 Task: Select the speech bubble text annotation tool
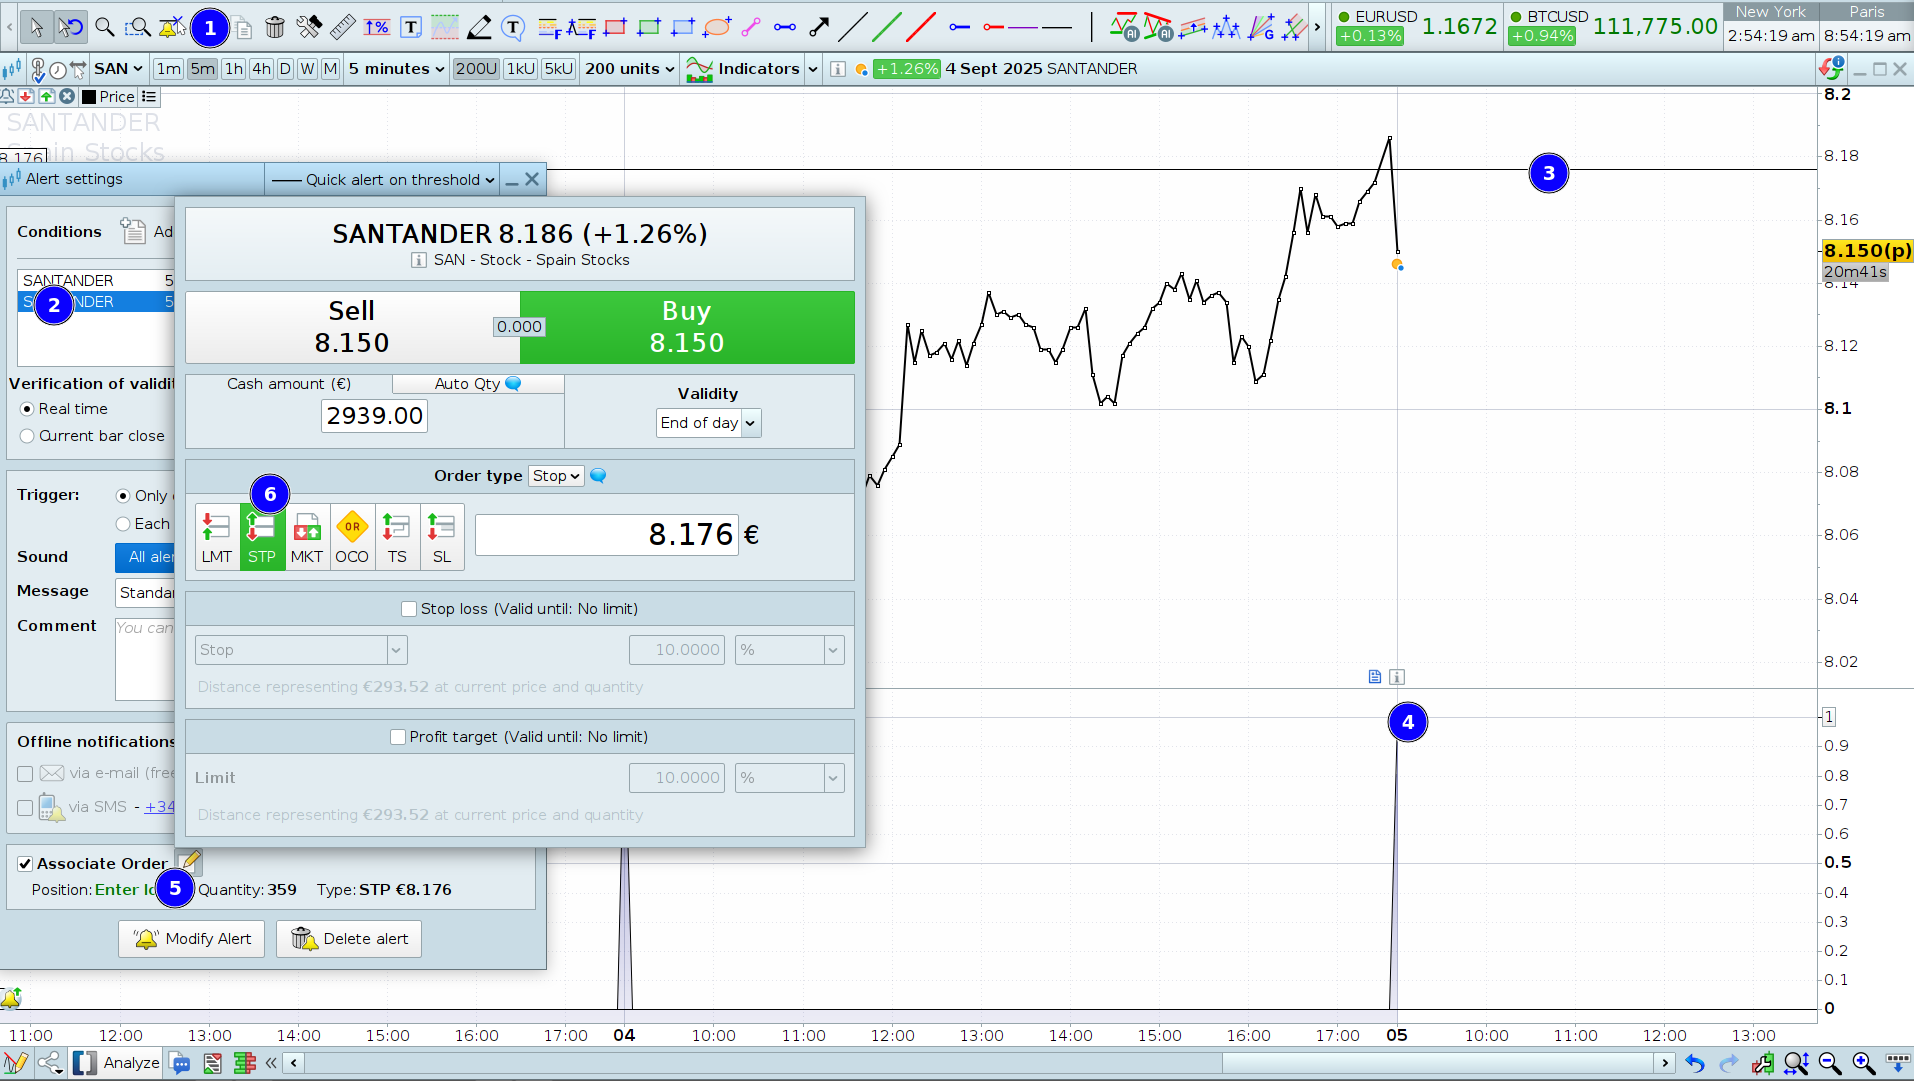513,27
